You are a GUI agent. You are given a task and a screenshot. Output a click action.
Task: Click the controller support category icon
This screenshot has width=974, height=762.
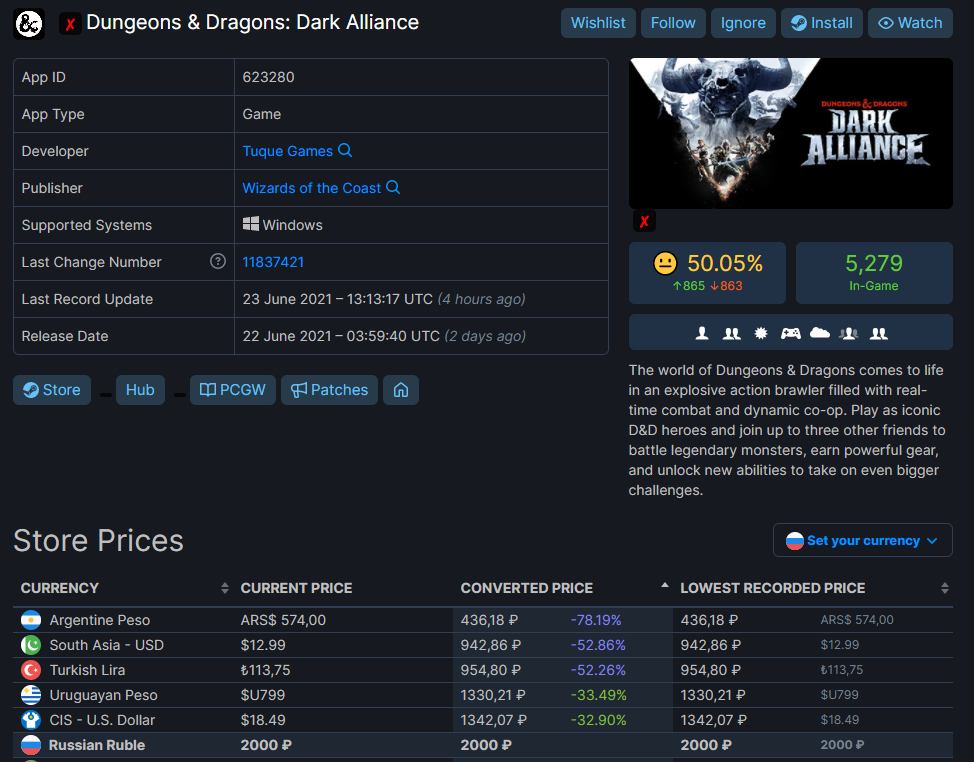coord(790,333)
